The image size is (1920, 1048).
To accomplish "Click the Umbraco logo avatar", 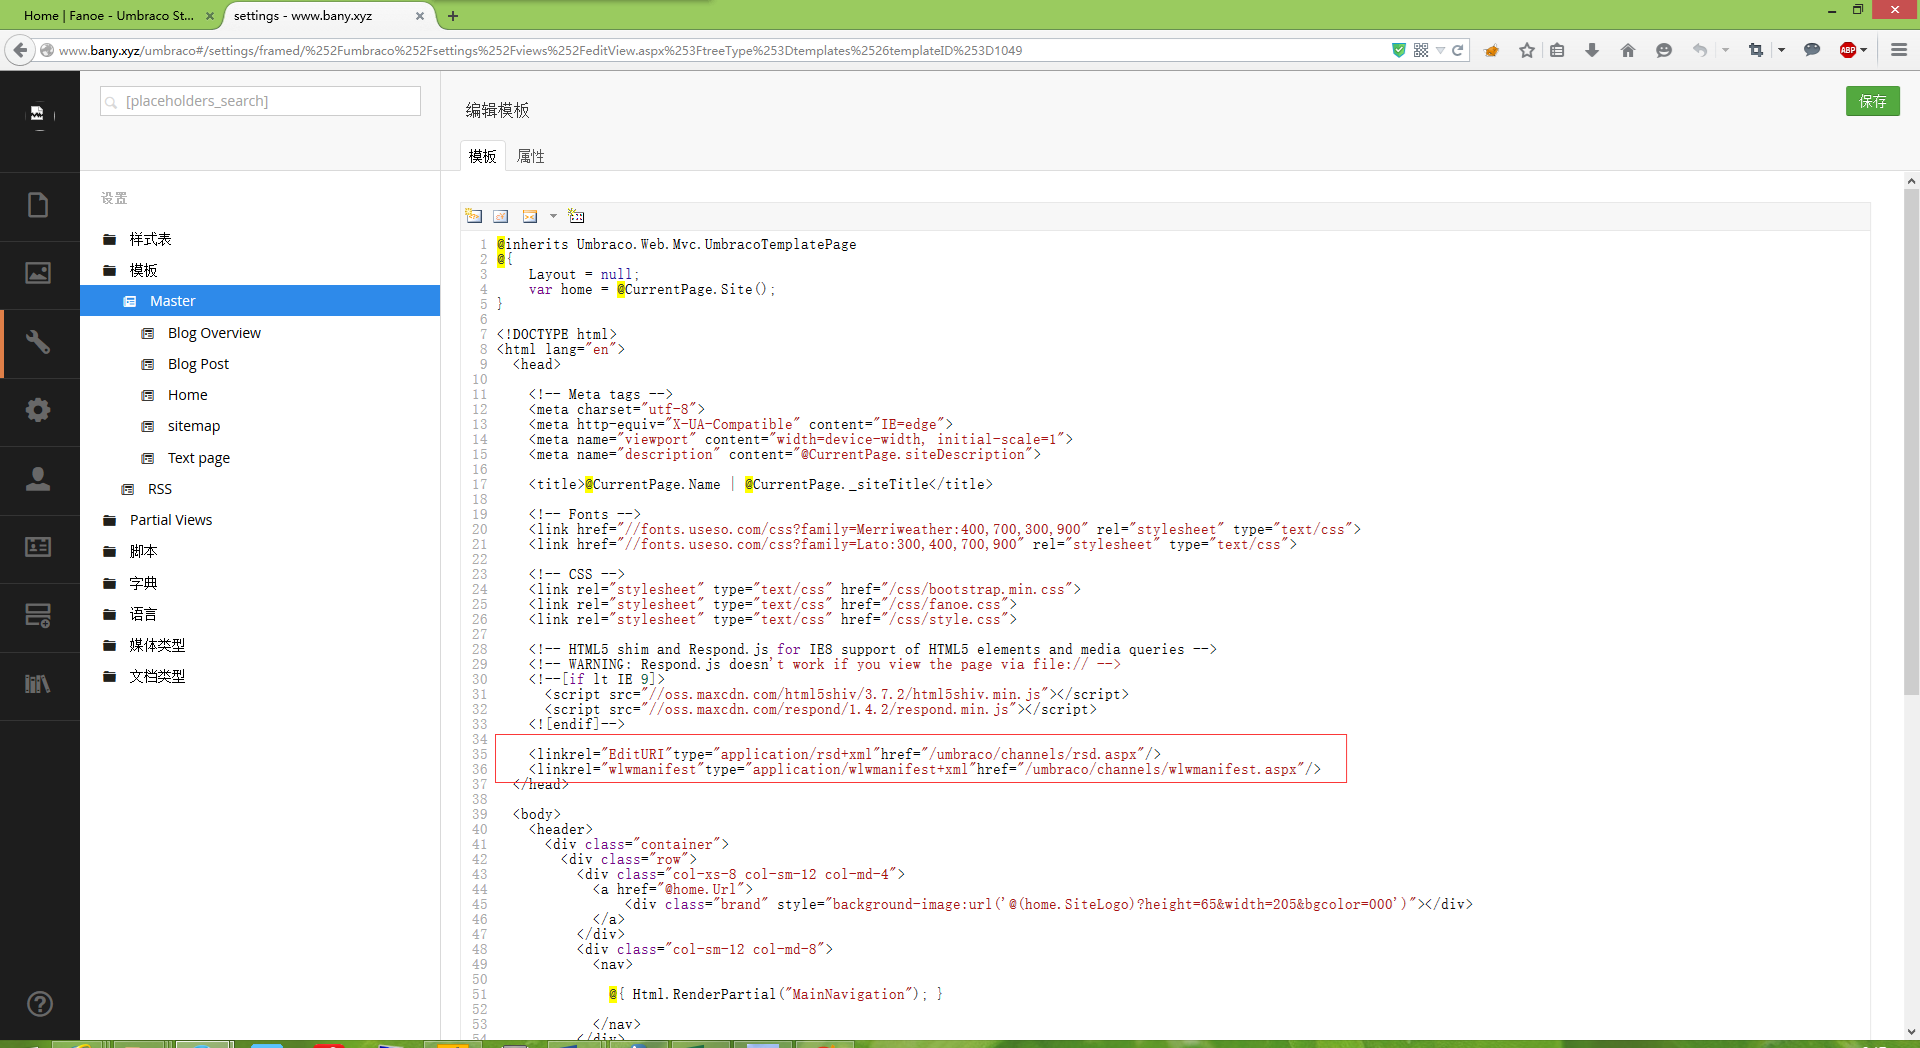I will (x=38, y=114).
